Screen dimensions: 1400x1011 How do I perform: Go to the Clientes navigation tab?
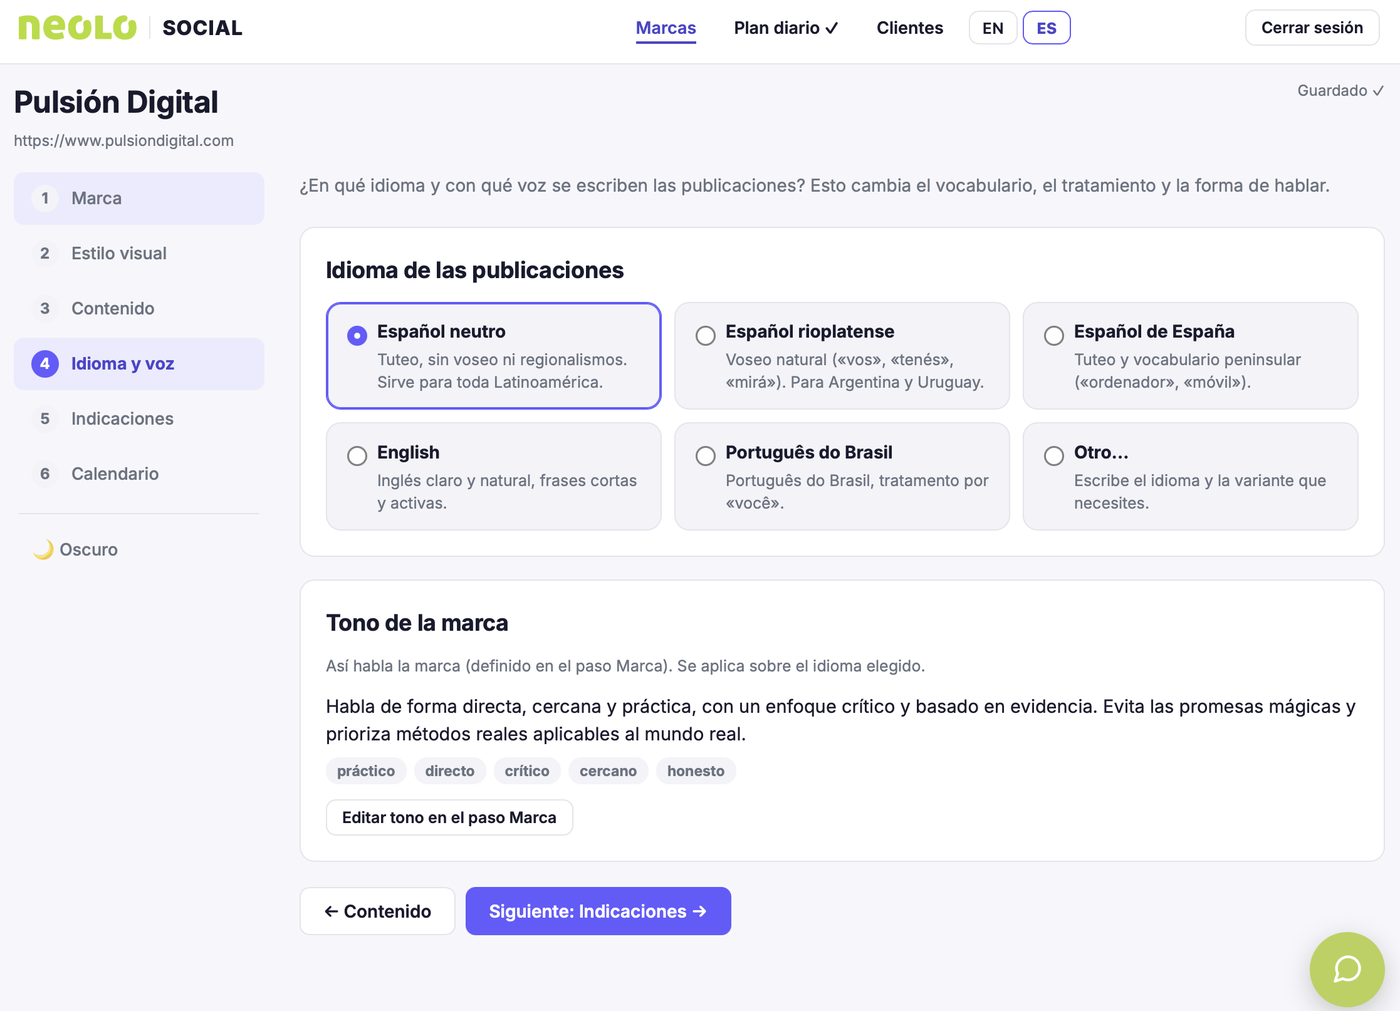tap(910, 28)
